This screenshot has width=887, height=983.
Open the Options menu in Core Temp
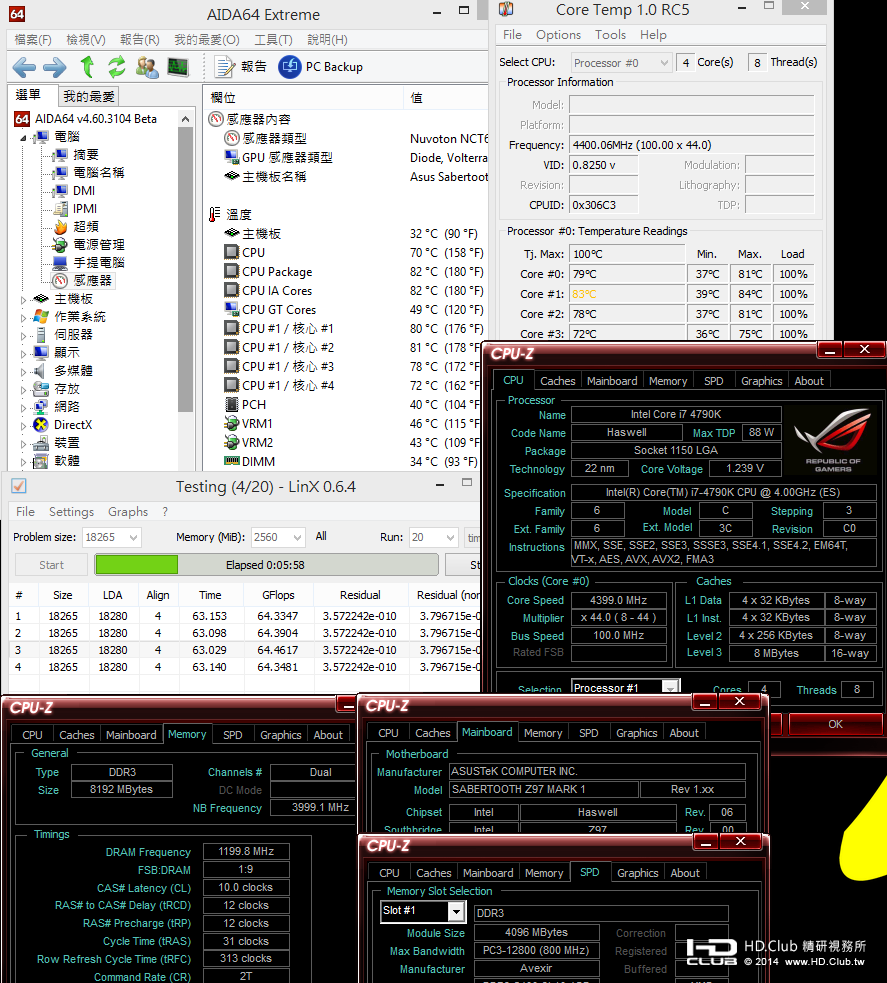[558, 35]
